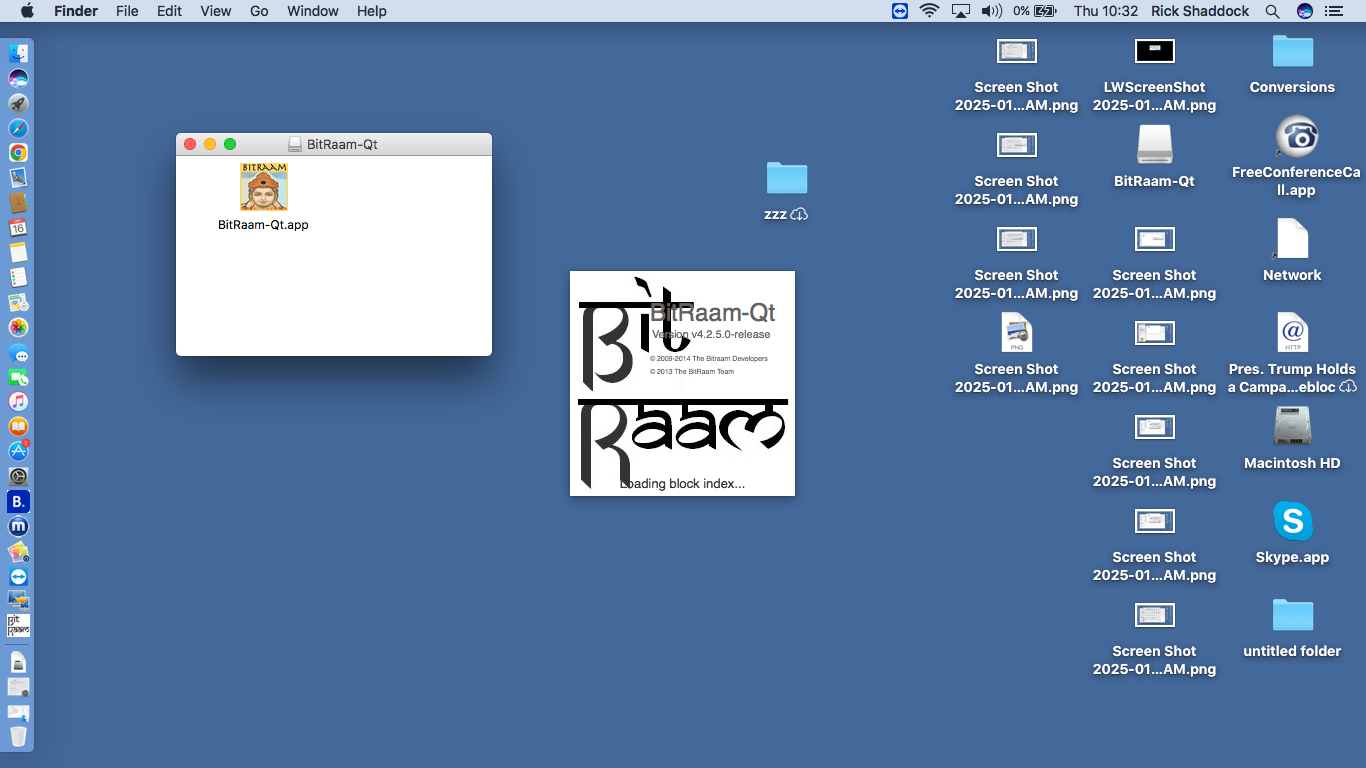This screenshot has width=1366, height=768.
Task: Open iTunes music icon in dock
Action: click(x=18, y=402)
